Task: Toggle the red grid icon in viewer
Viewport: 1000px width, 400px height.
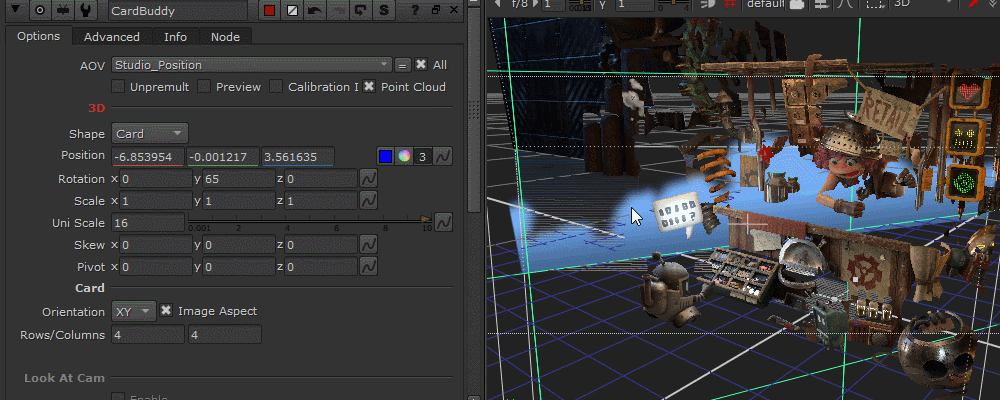Action: point(732,3)
